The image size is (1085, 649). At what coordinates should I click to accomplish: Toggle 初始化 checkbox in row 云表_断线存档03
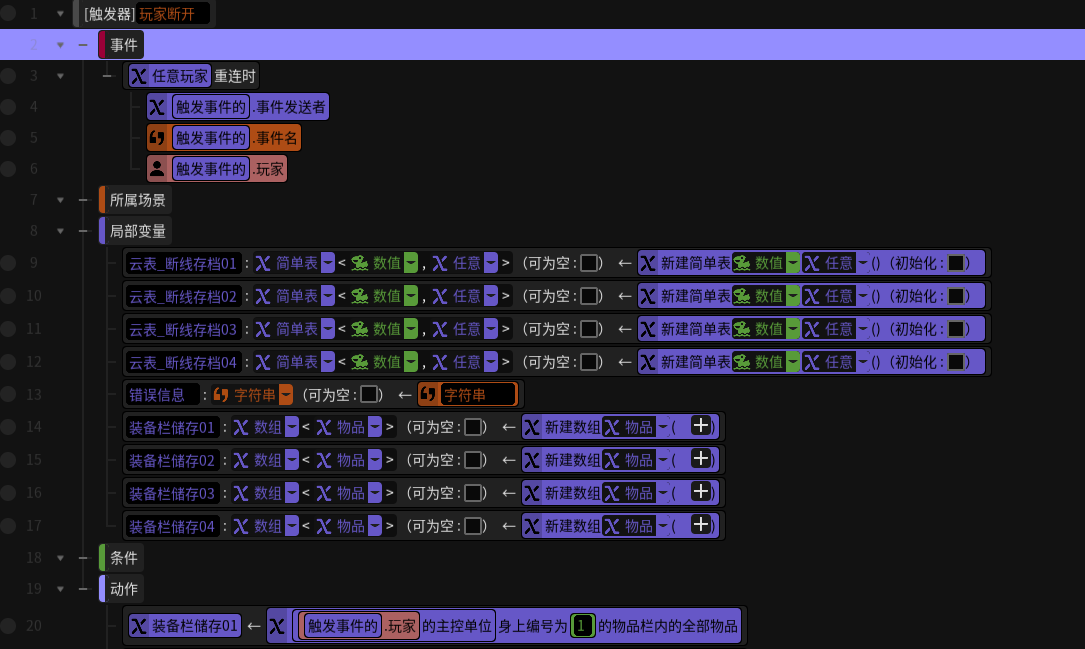[956, 329]
